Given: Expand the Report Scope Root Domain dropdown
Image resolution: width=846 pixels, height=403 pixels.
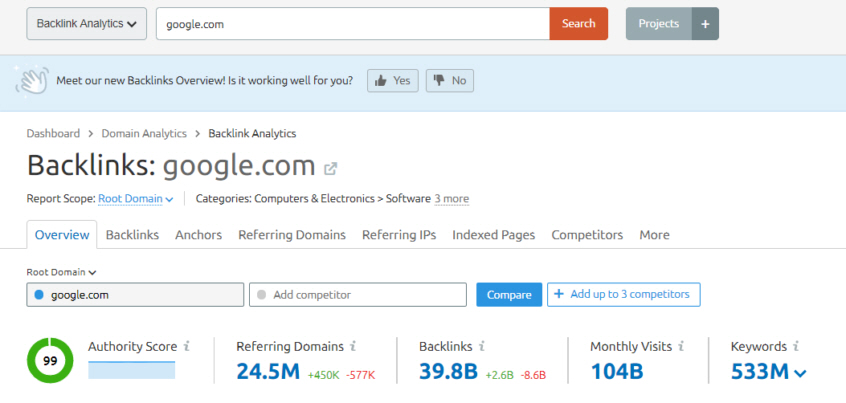Looking at the screenshot, I should 135,199.
